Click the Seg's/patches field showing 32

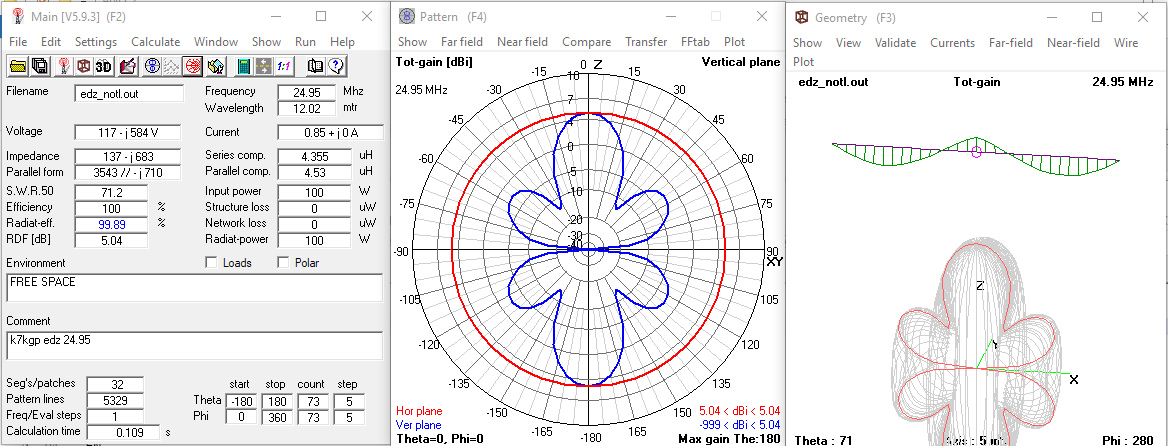[x=116, y=384]
